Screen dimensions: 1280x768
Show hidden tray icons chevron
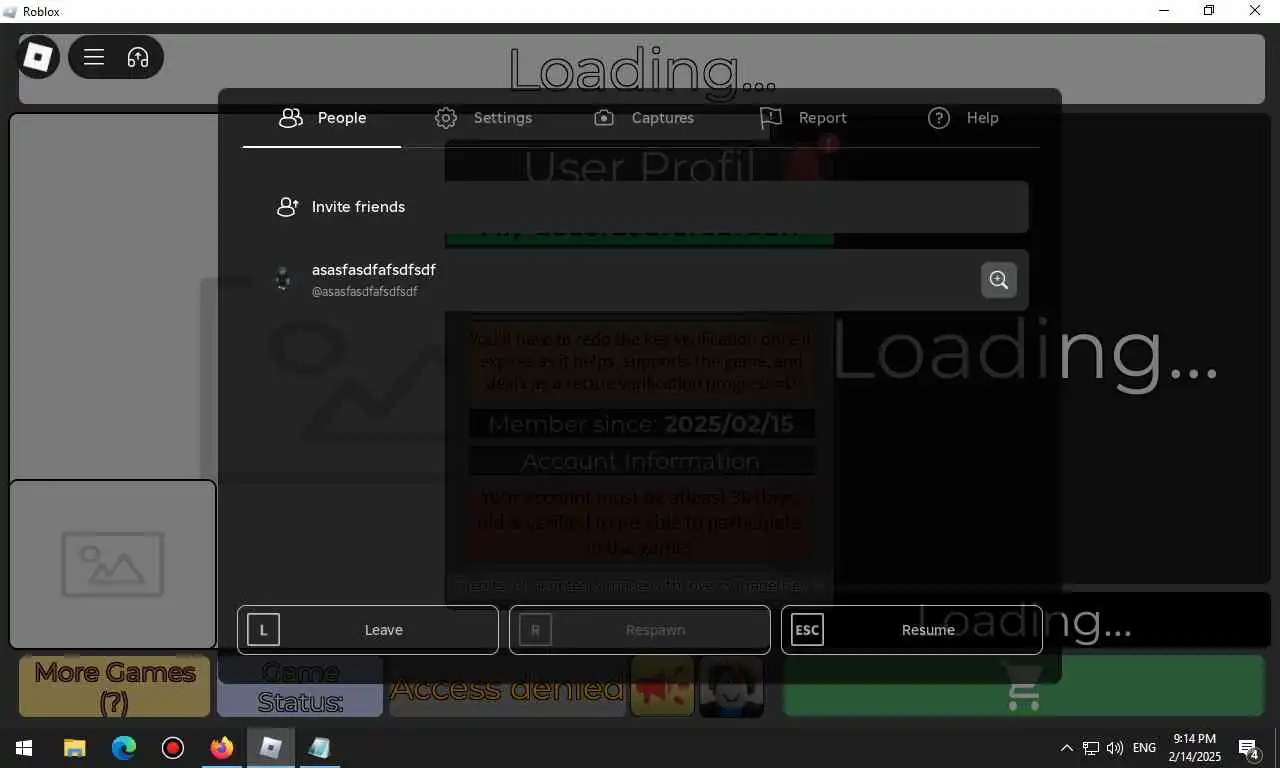[1066, 748]
